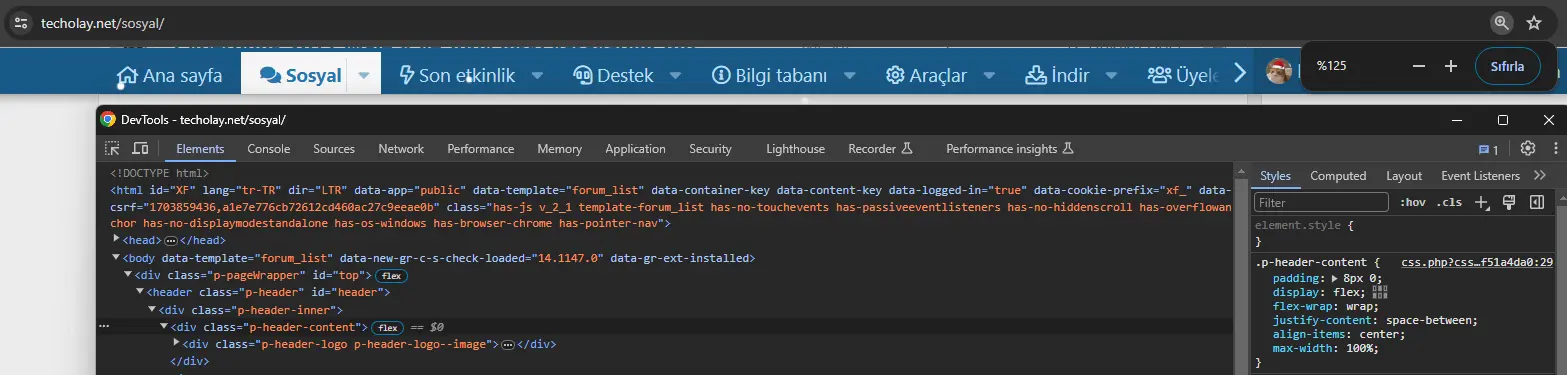The height and width of the screenshot is (375, 1567).
Task: Collapse the p-header-inner div node
Action: [x=152, y=310]
